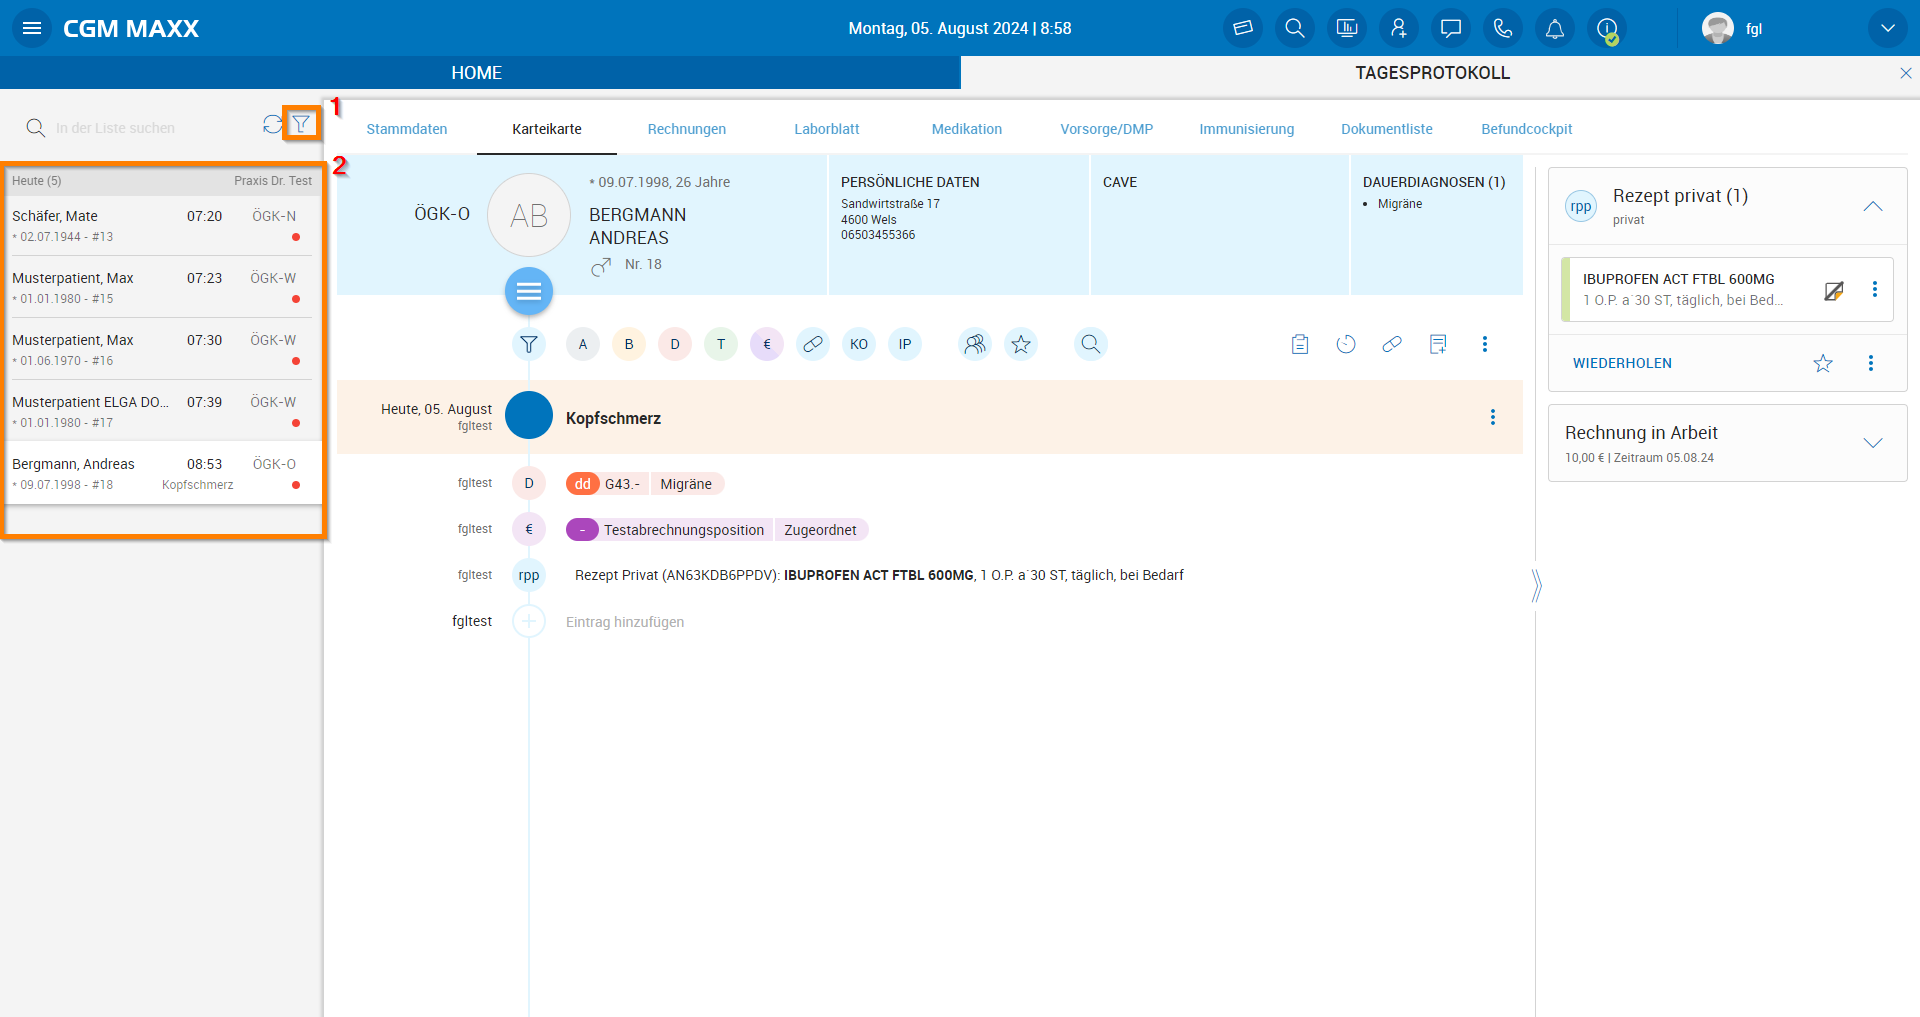Click the star favorites icon in Karteikarte toolbar
Viewport: 1920px width, 1017px height.
point(1020,344)
